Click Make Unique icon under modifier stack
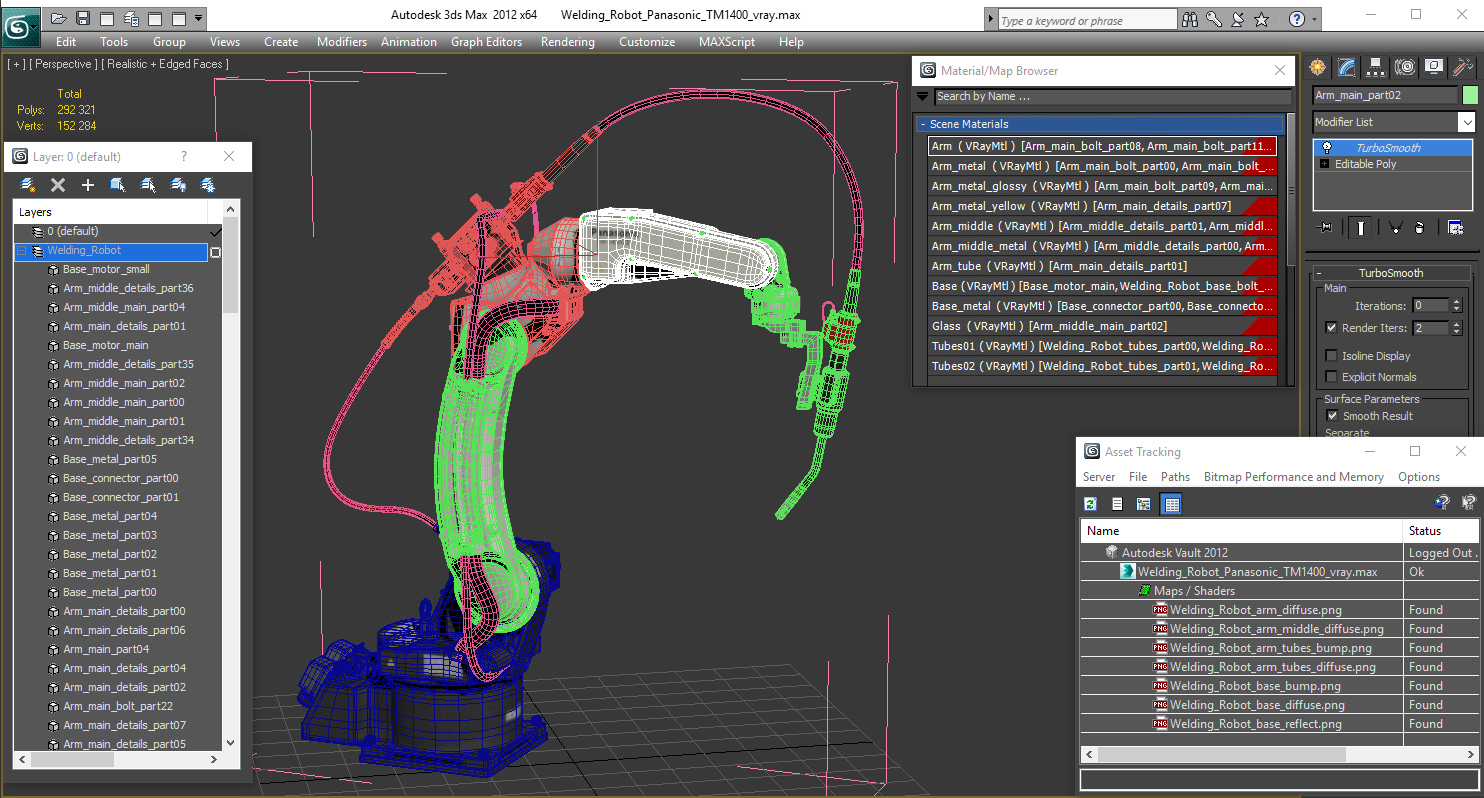 [x=1394, y=228]
